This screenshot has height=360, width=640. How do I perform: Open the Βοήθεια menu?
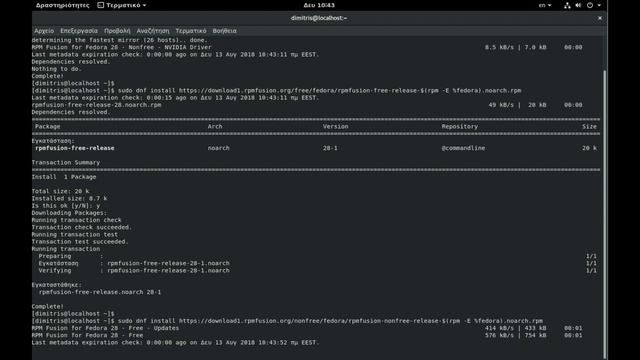point(224,31)
